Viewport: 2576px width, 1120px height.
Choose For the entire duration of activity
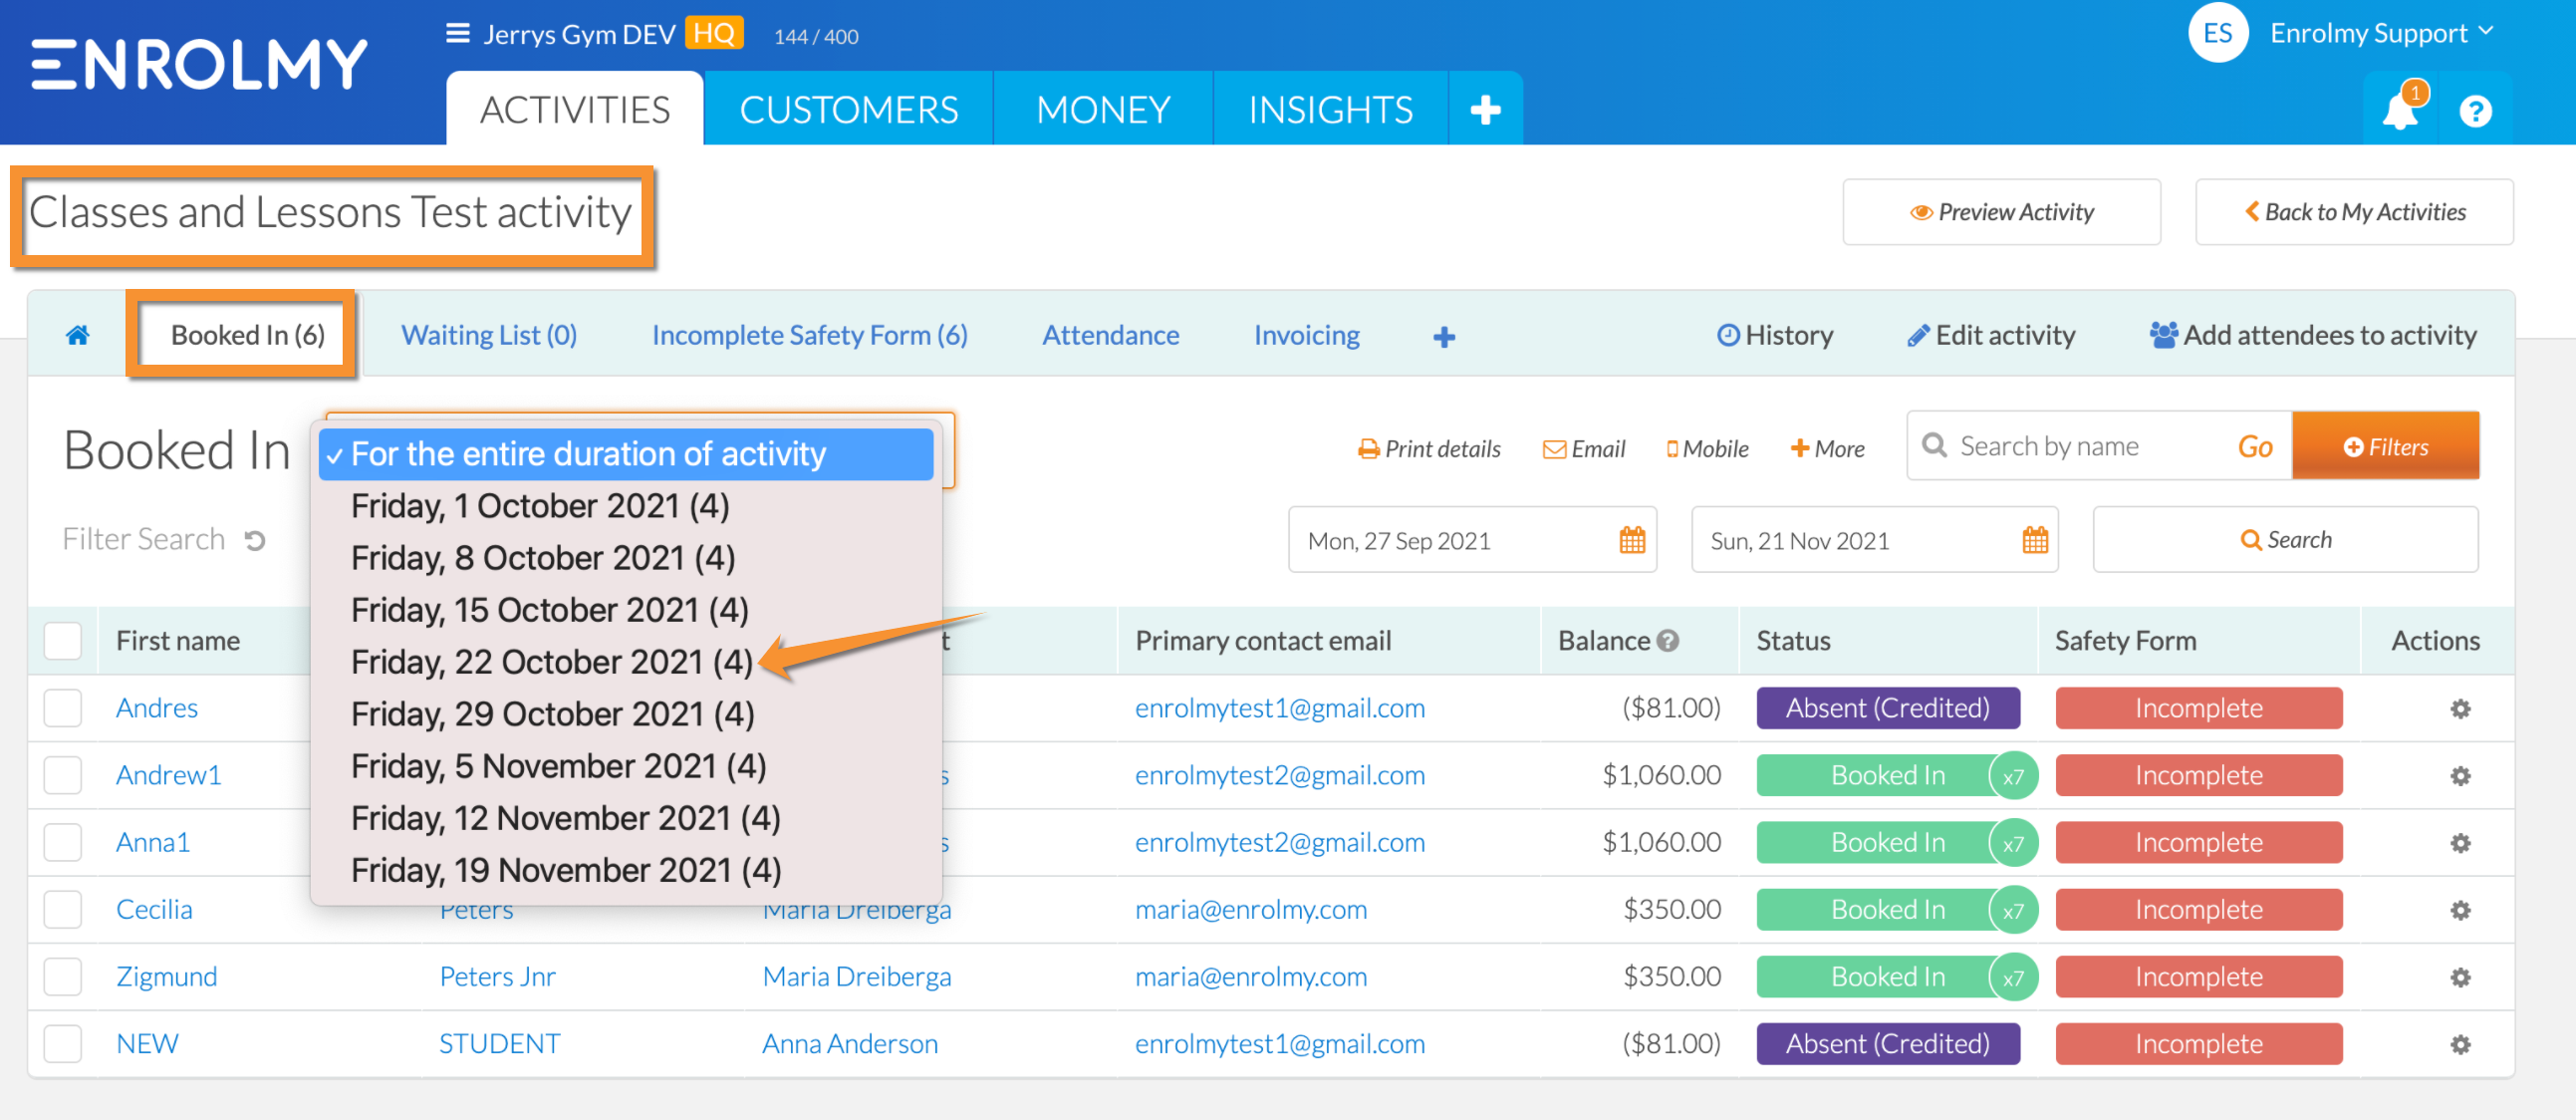pyautogui.click(x=626, y=454)
